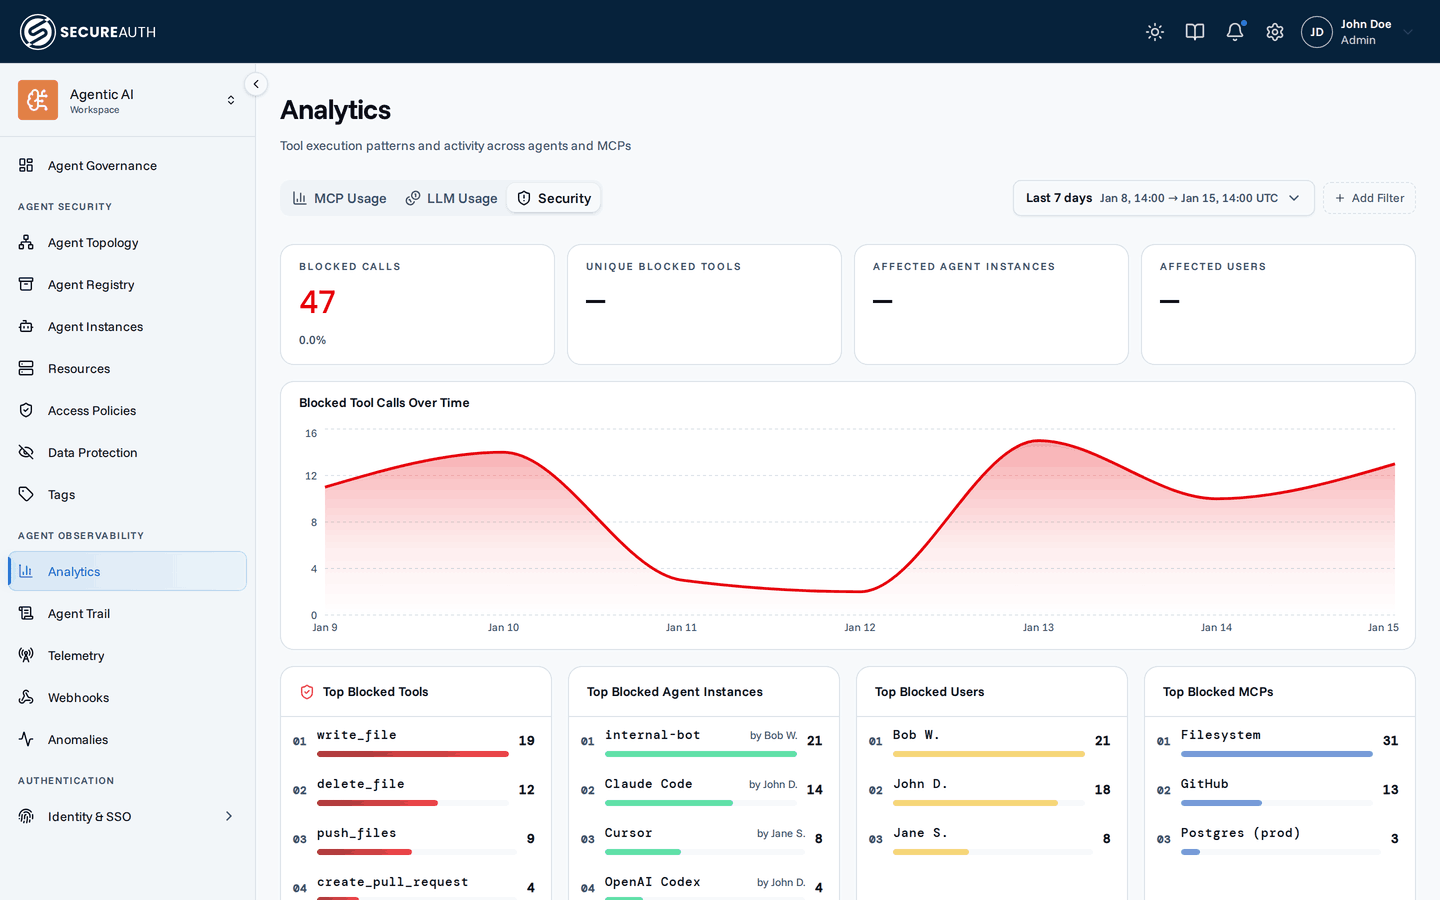Click Bob W. in Top Blocked Users
1440x900 pixels.
point(916,735)
